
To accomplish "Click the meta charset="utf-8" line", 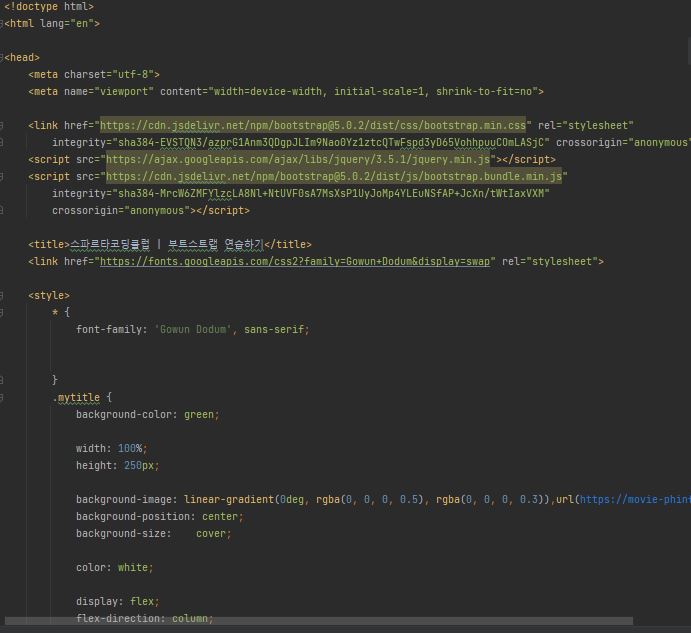I will tap(94, 74).
